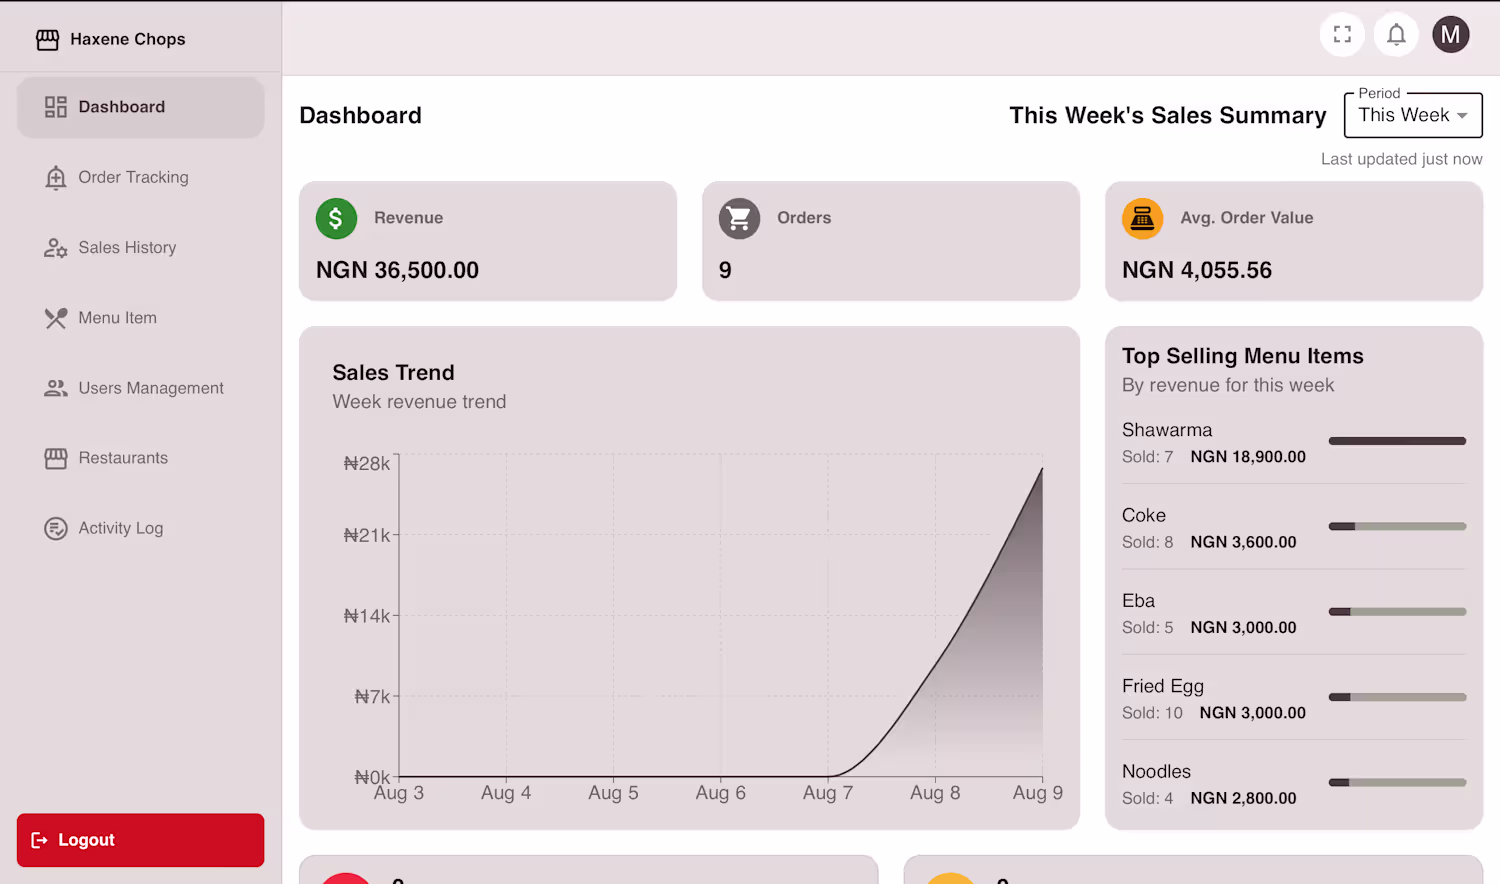The height and width of the screenshot is (884, 1500).
Task: Click the Coke top selling item
Action: (1144, 516)
